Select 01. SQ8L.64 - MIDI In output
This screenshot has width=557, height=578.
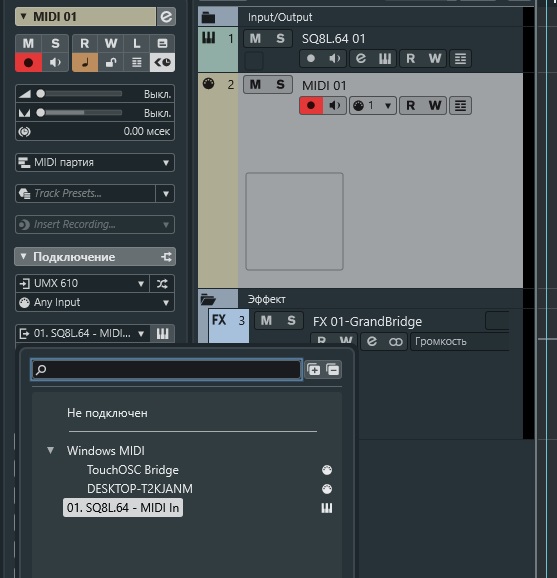123,508
